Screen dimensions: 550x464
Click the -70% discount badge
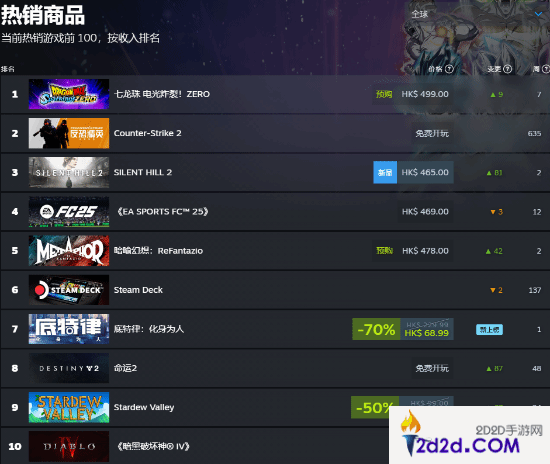[376, 329]
